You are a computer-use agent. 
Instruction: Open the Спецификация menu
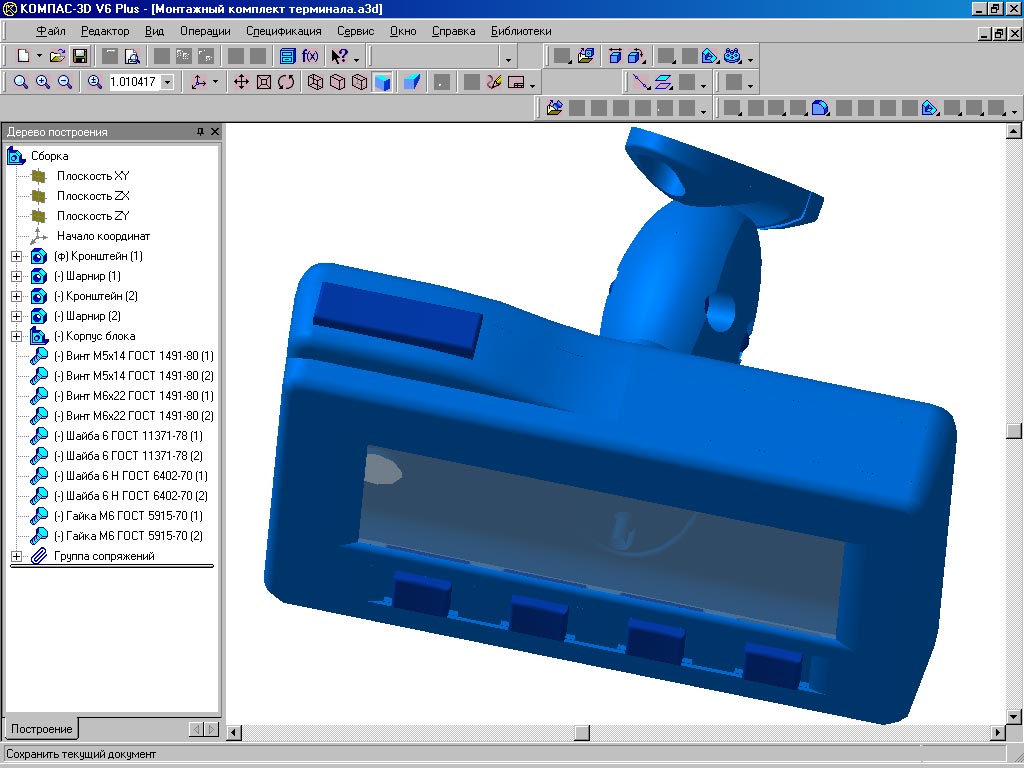tap(283, 31)
